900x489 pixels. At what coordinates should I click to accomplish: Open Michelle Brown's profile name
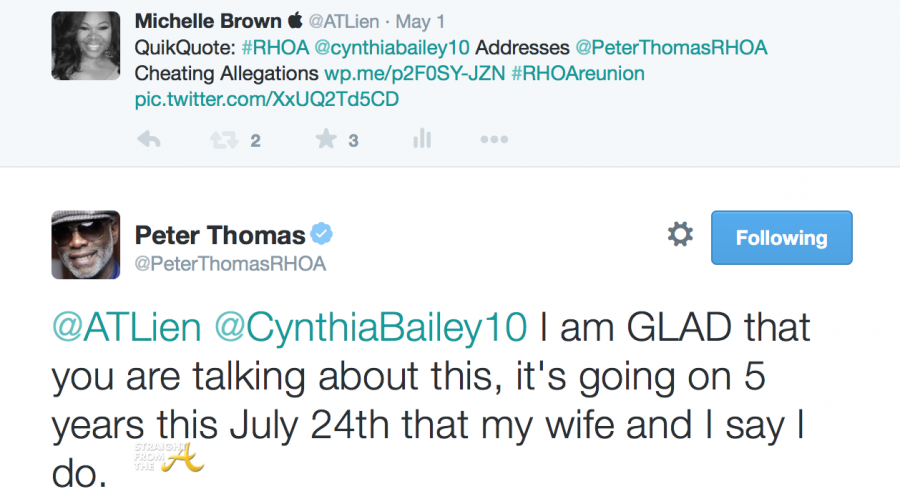click(208, 20)
